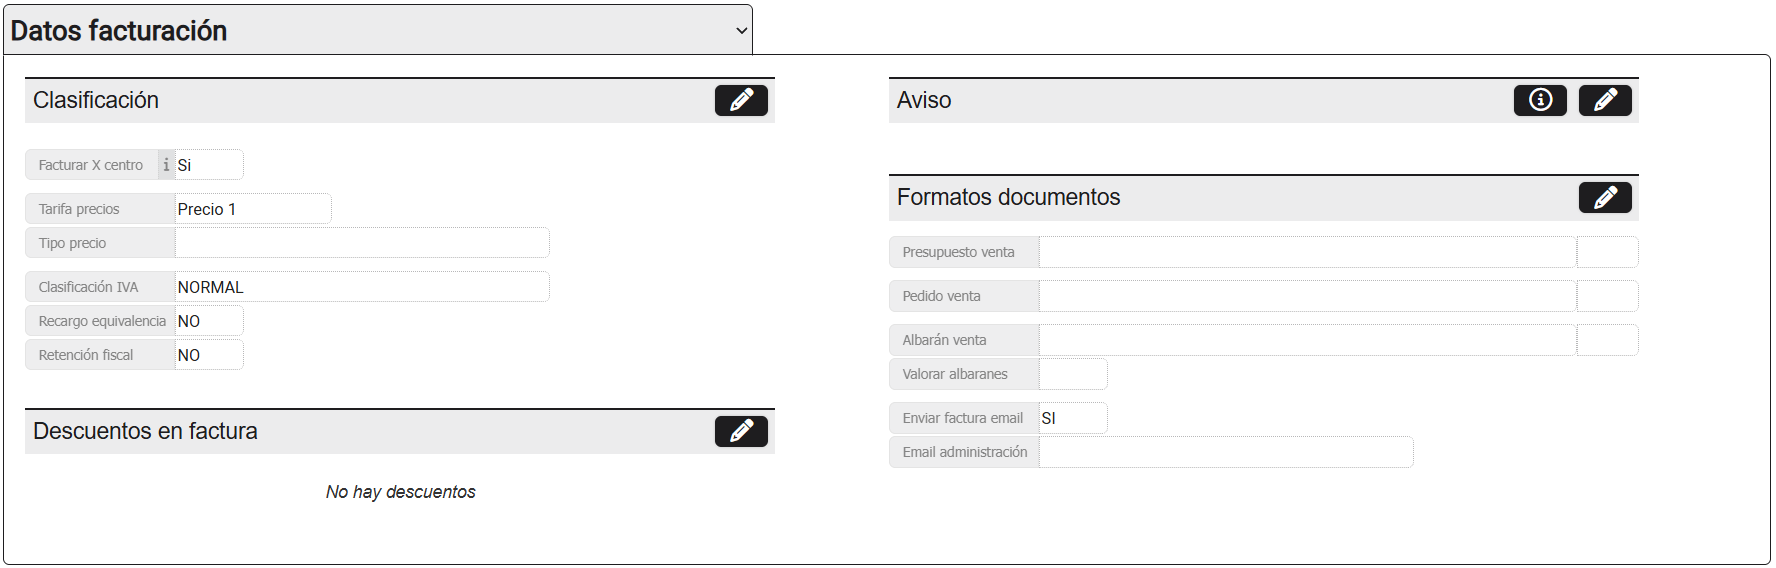Click the Albarán venta format field

point(1308,340)
